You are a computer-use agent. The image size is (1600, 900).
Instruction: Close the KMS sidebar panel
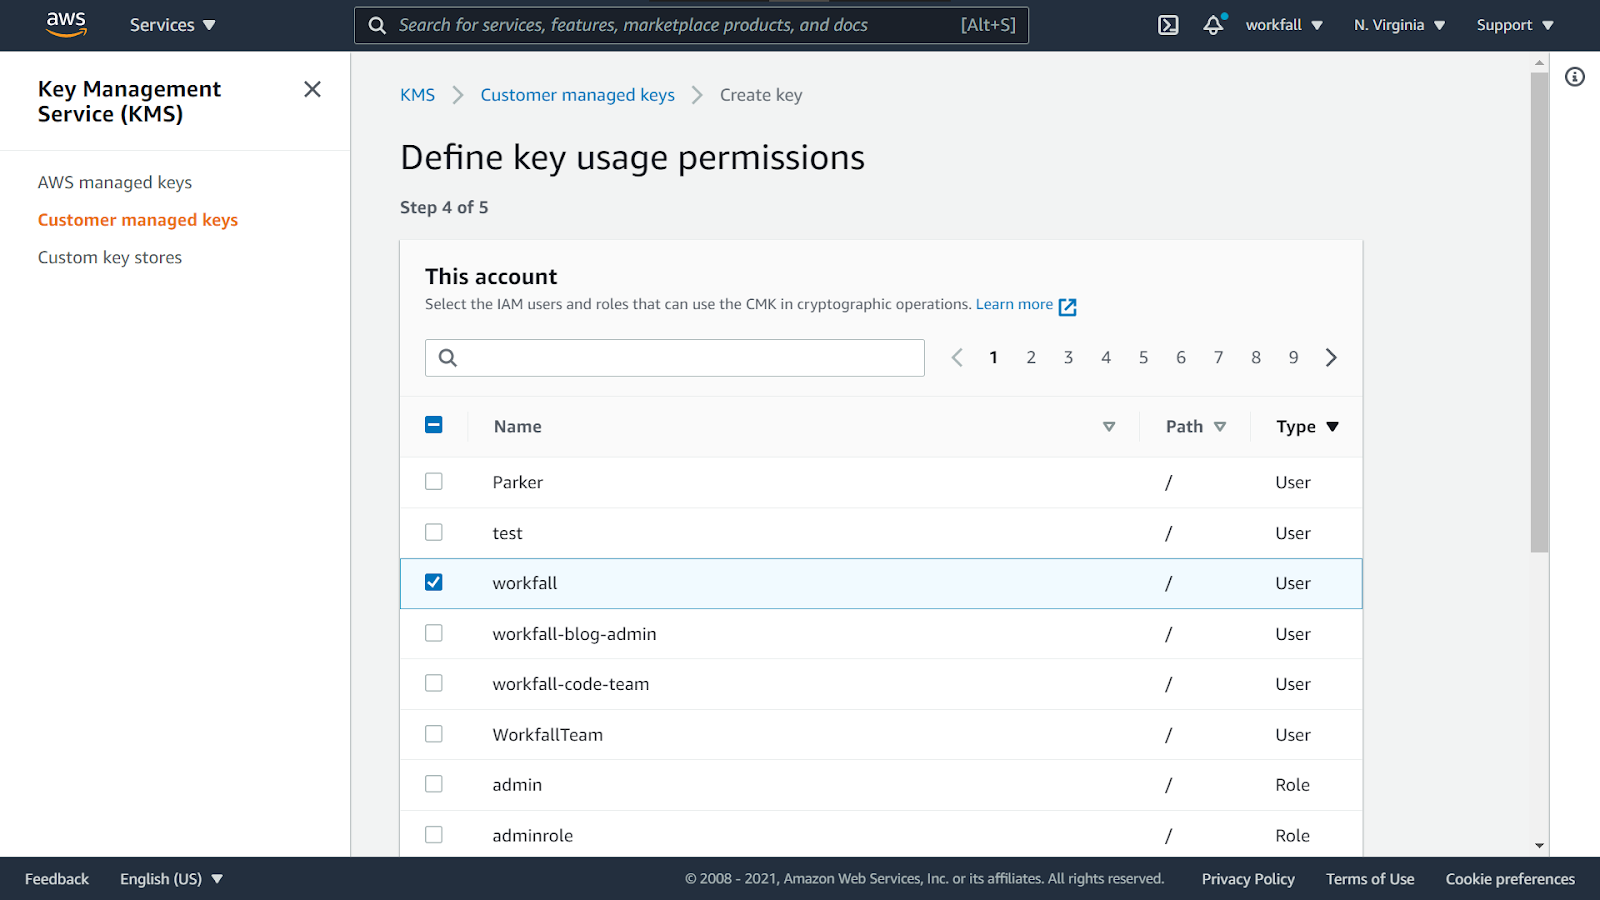pyautogui.click(x=312, y=89)
